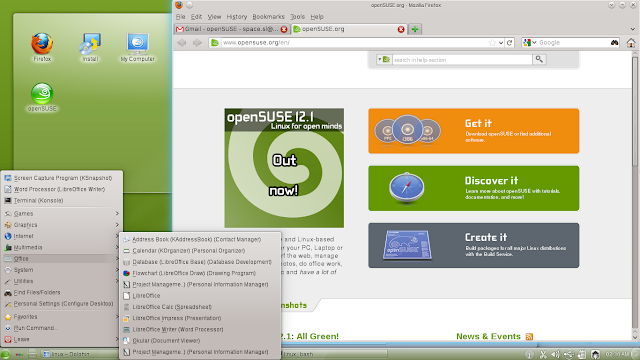Launch LibreOffice Calc (Spreadsheet)
This screenshot has height=360, width=640.
click(200, 307)
